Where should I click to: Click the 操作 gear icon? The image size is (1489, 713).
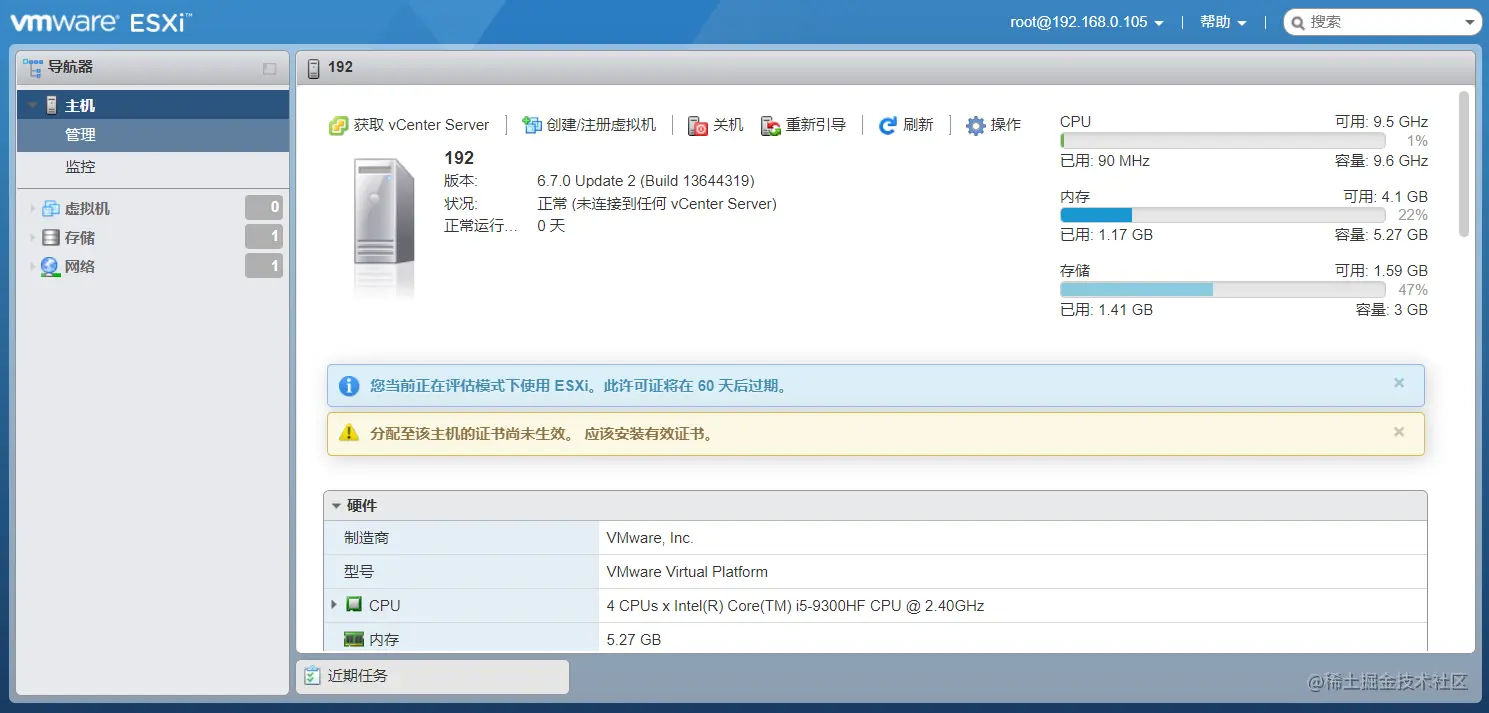coord(976,125)
